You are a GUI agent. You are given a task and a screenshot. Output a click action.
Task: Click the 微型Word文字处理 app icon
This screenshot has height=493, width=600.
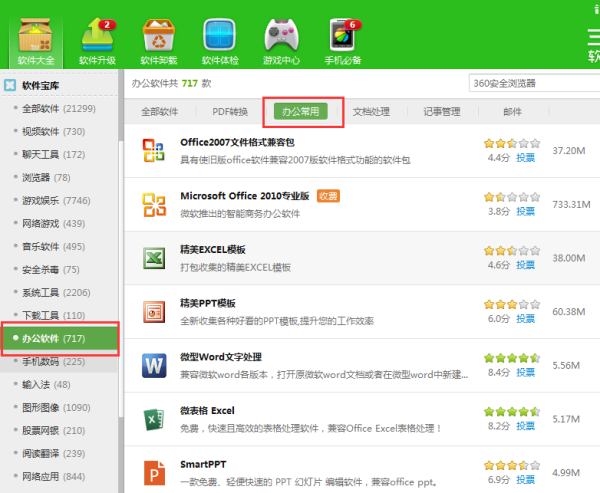coord(154,366)
